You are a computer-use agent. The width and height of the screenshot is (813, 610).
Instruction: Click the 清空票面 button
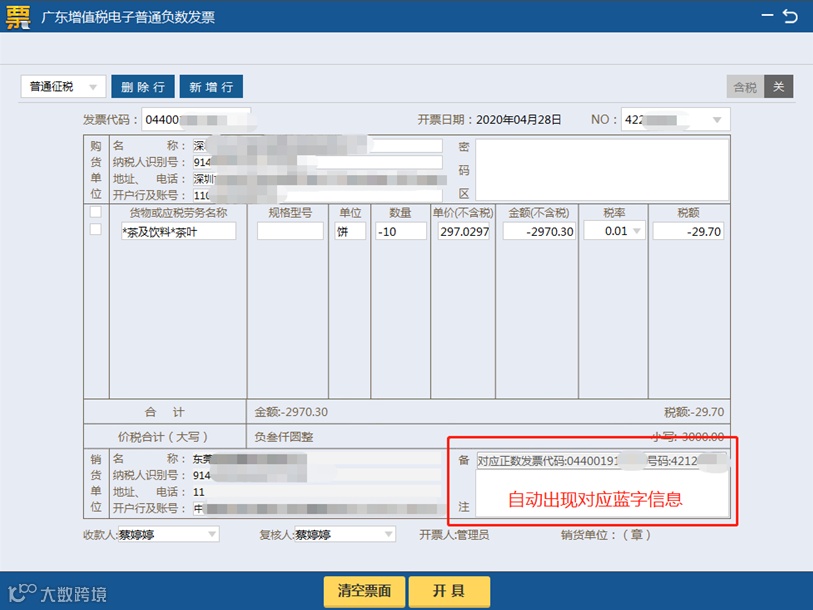(364, 591)
